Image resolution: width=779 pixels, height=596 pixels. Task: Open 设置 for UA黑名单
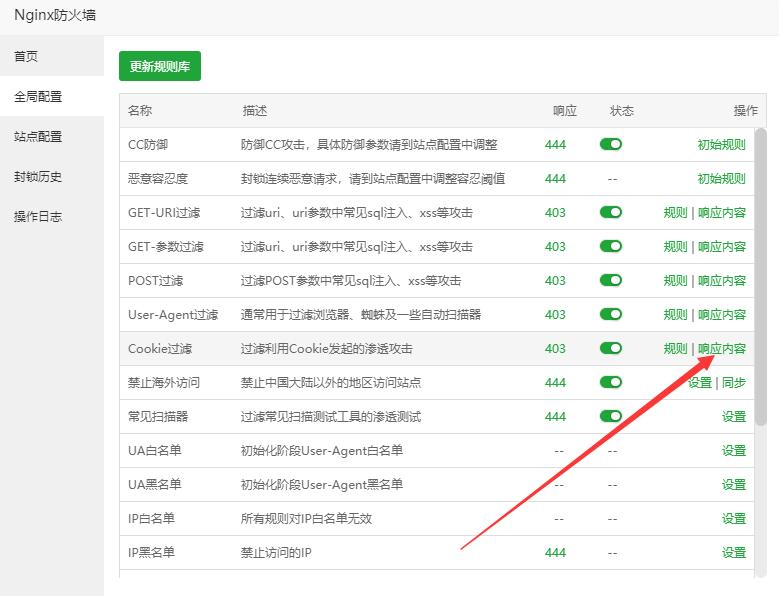coord(734,484)
